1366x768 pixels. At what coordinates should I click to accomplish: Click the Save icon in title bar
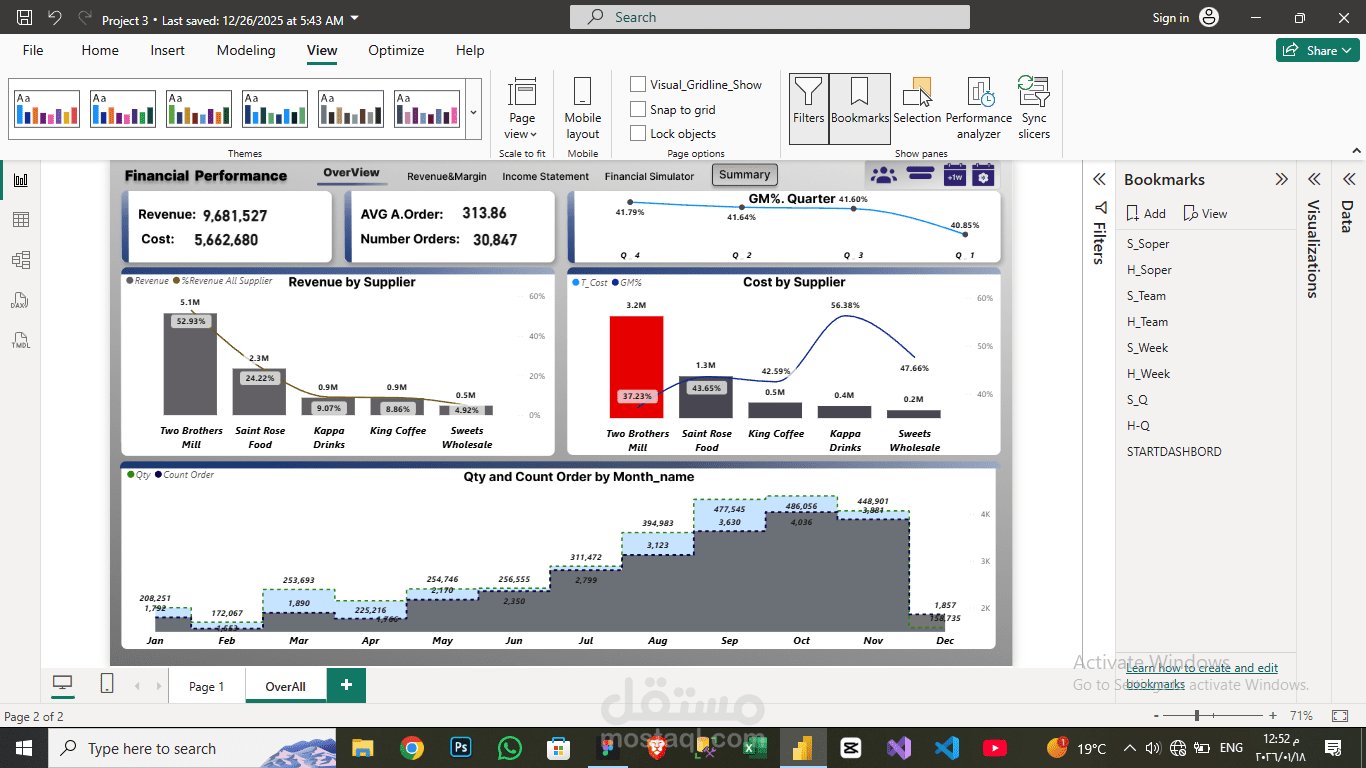25,18
